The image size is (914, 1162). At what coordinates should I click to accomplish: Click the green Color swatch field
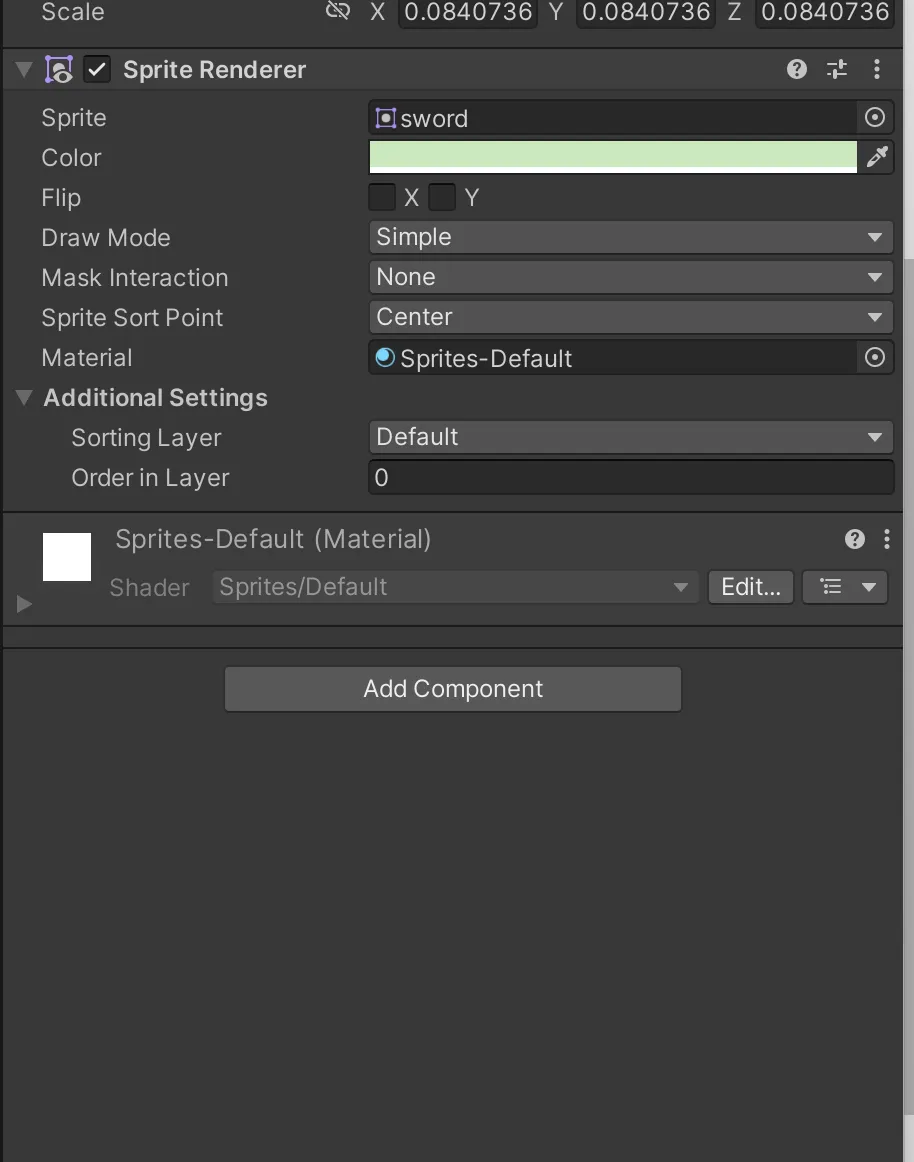(613, 157)
